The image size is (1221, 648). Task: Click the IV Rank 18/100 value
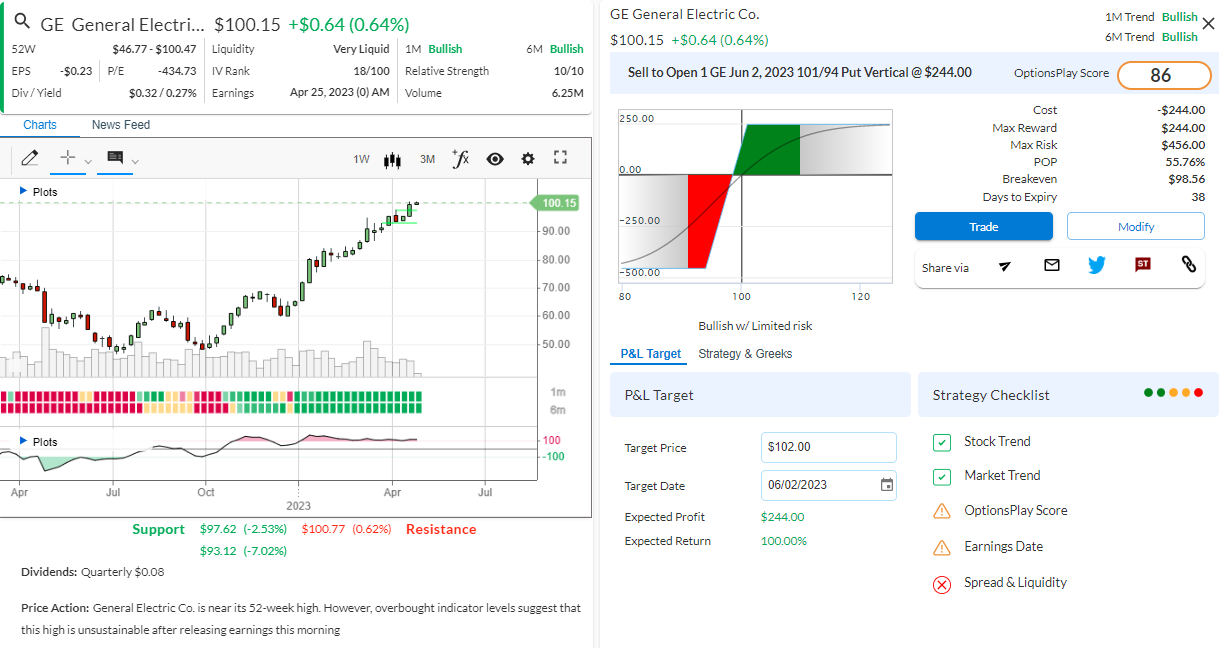coord(371,71)
